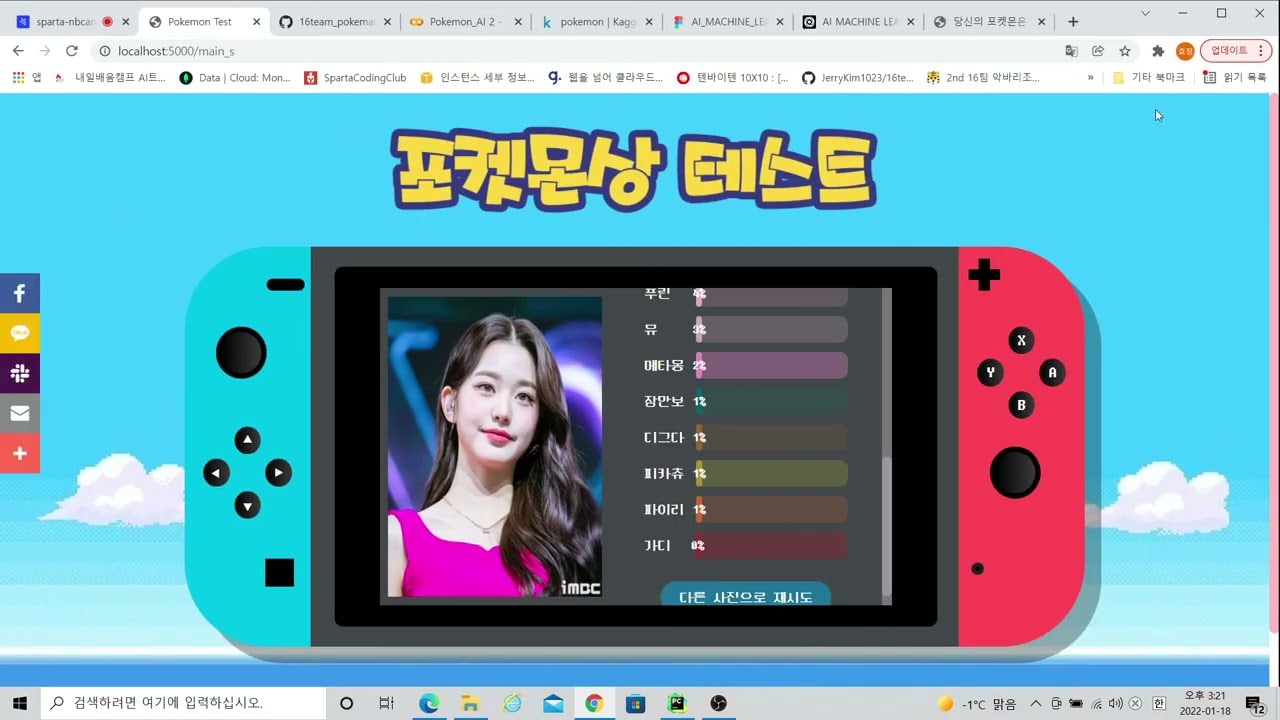Bookmark this page with the star icon

tap(1125, 51)
